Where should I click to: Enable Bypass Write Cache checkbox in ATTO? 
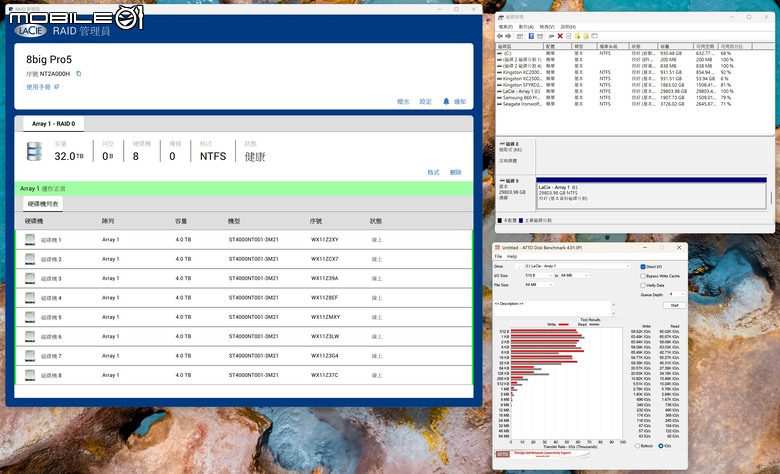pyautogui.click(x=643, y=276)
